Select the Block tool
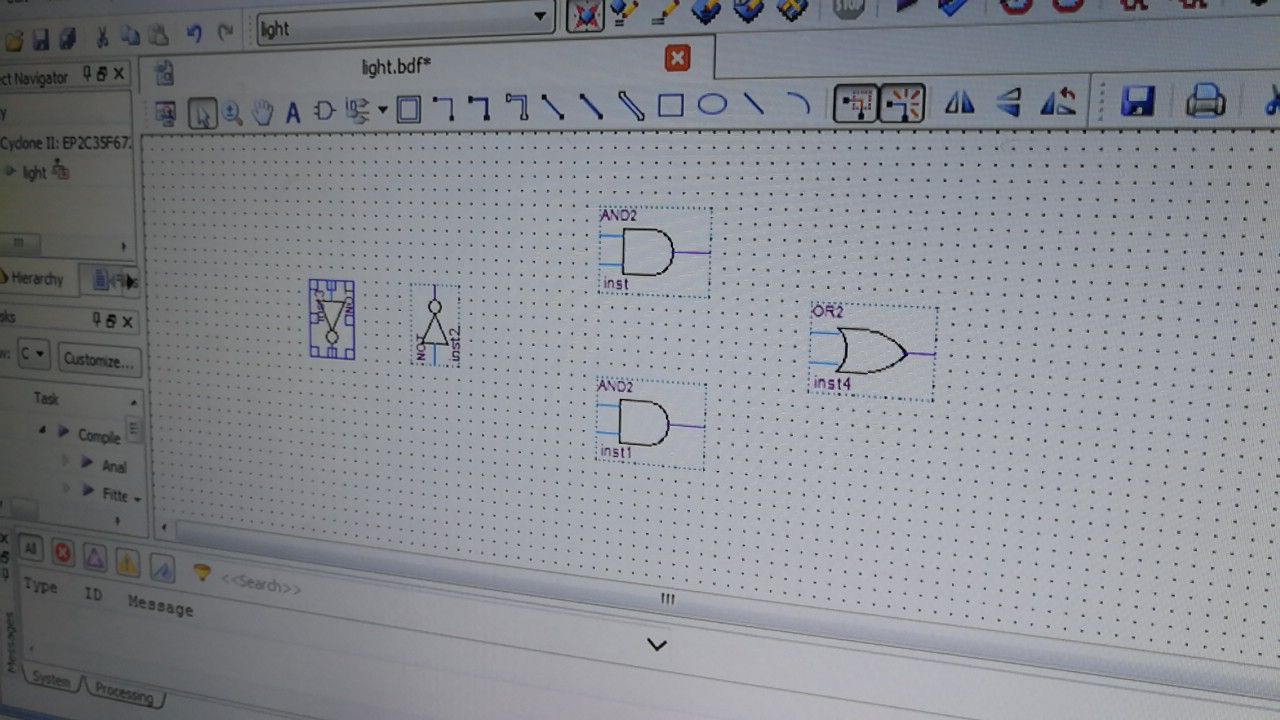The width and height of the screenshot is (1280, 720). 408,109
